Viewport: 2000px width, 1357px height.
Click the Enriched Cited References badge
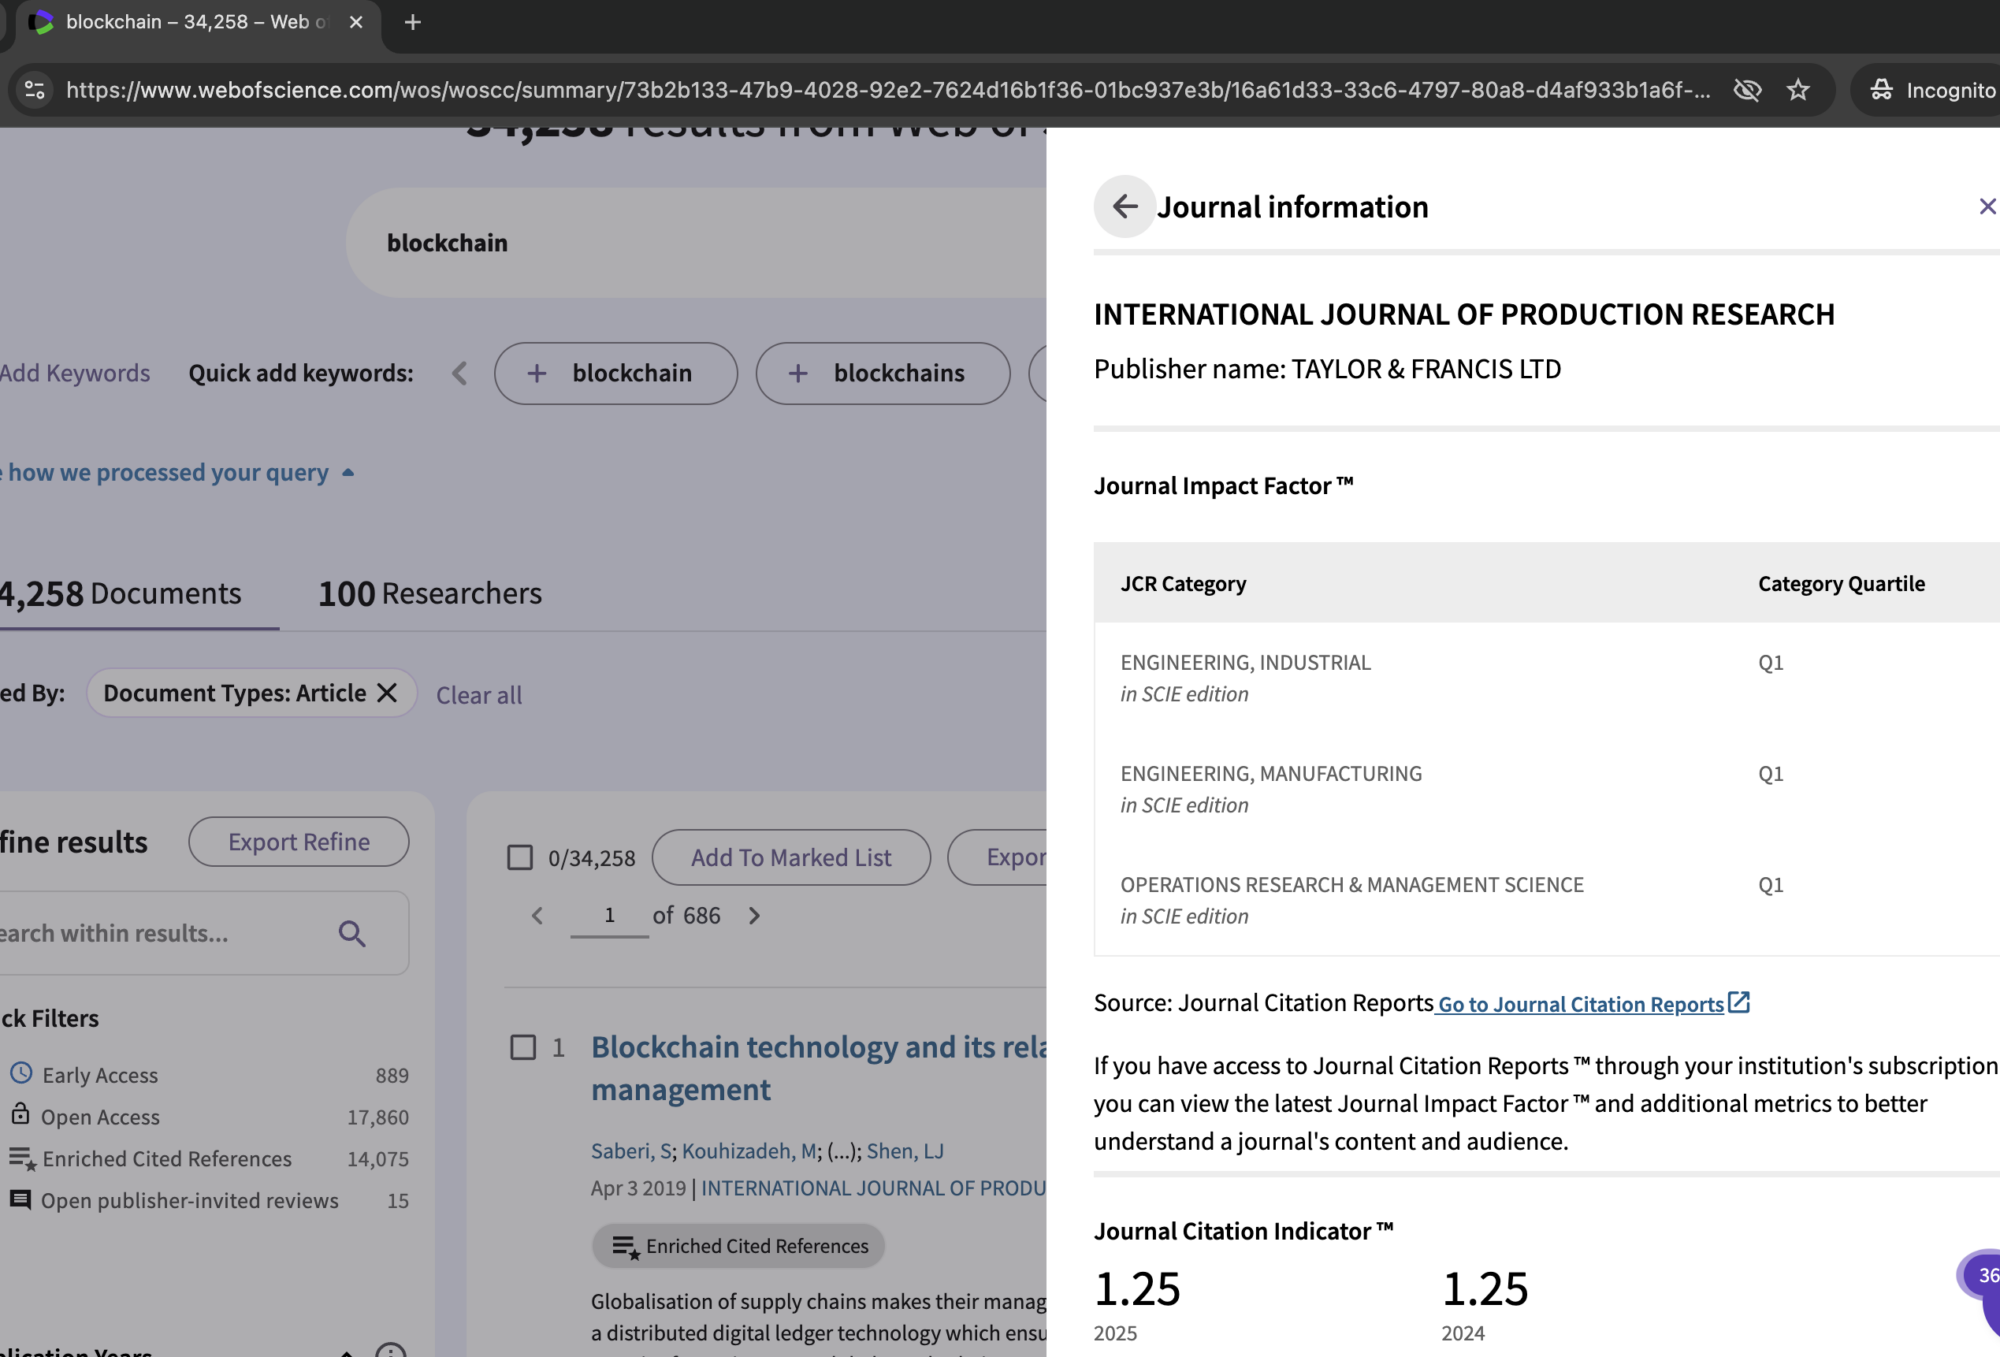click(x=739, y=1246)
